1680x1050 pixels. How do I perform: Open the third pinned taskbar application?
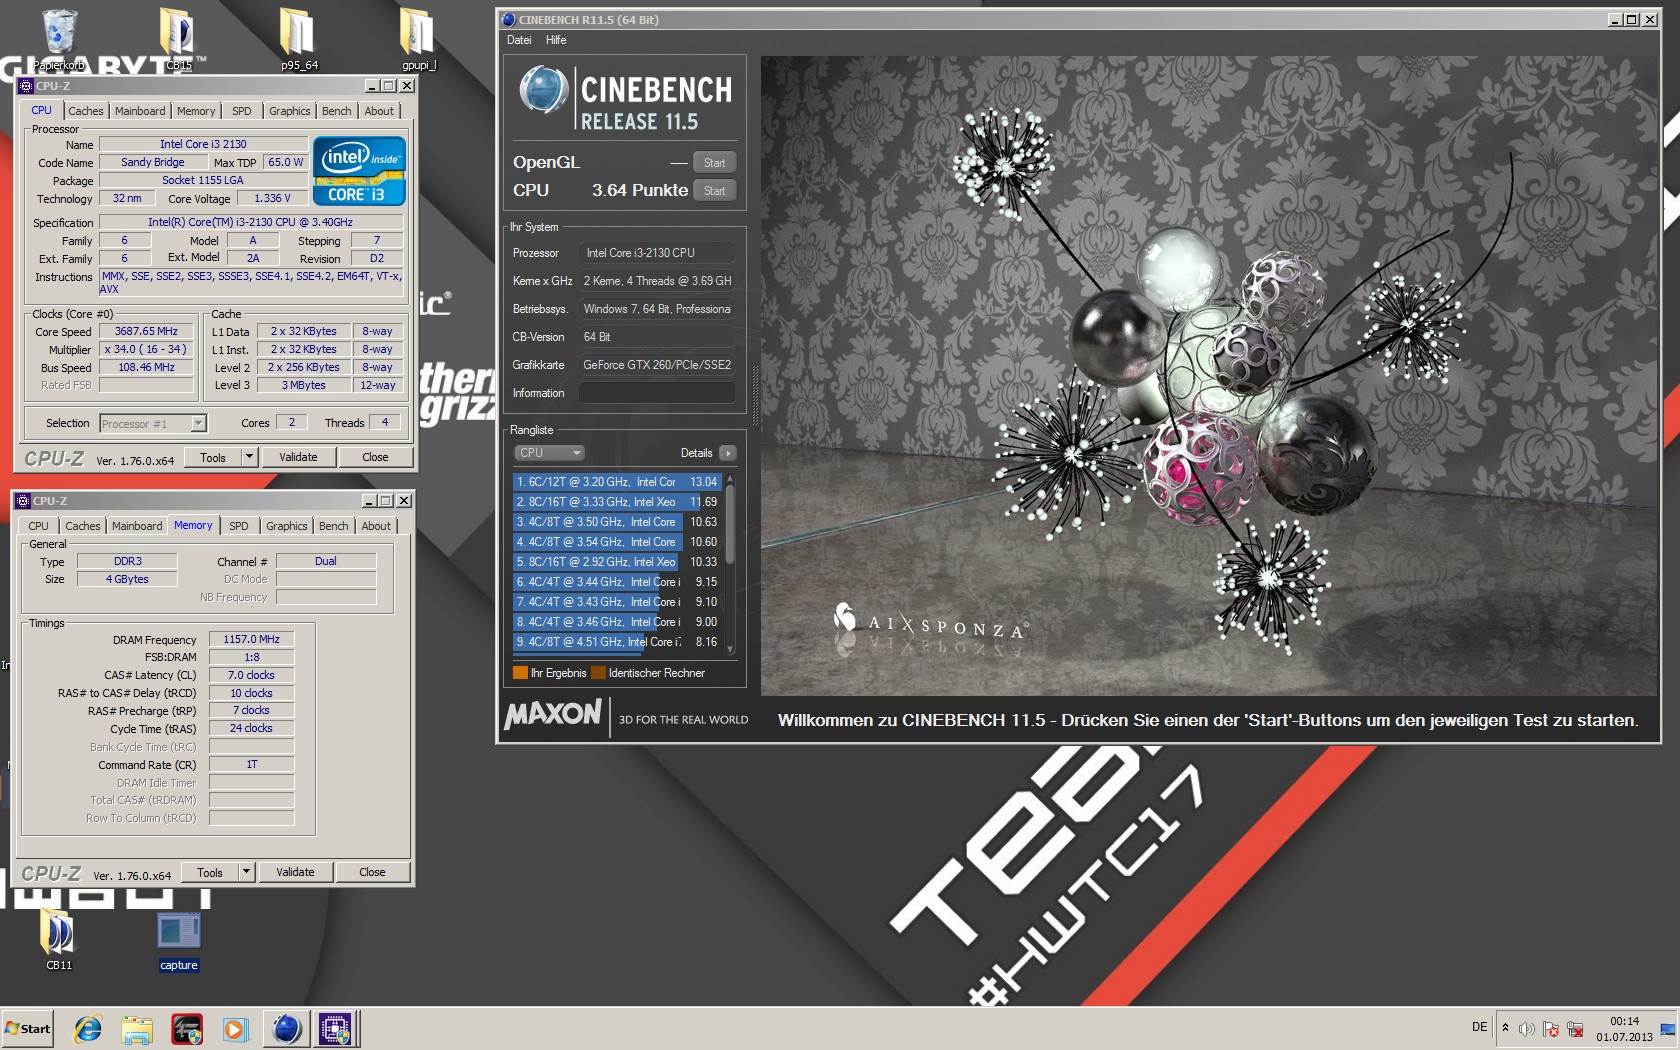click(x=186, y=1029)
